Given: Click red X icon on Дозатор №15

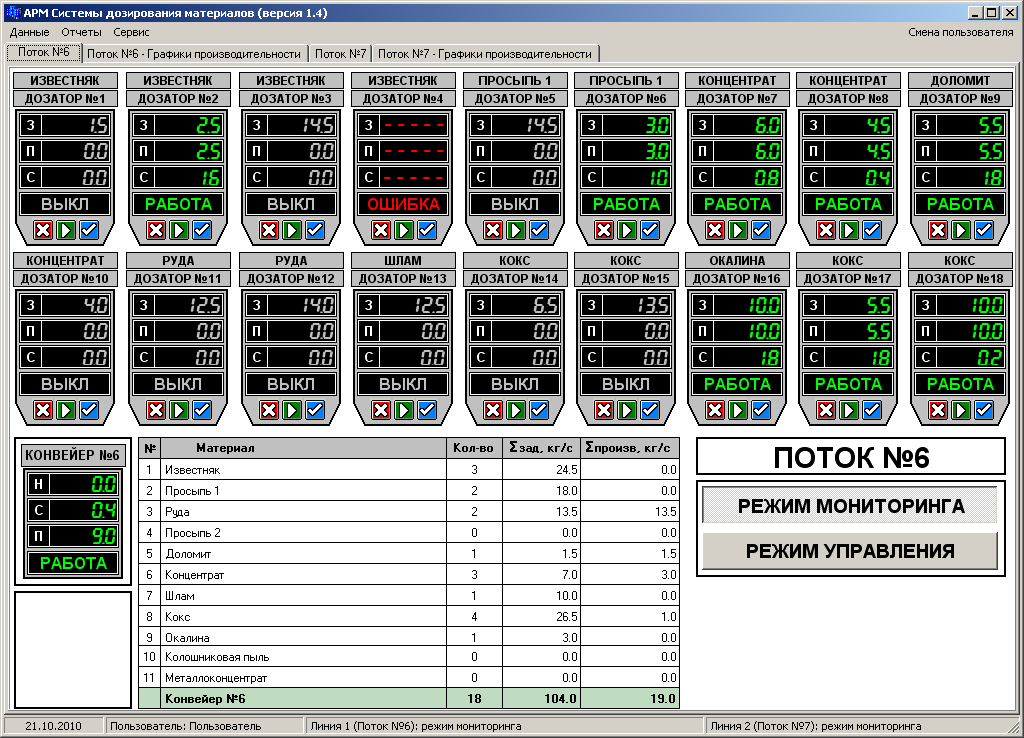Looking at the screenshot, I should click(x=603, y=410).
